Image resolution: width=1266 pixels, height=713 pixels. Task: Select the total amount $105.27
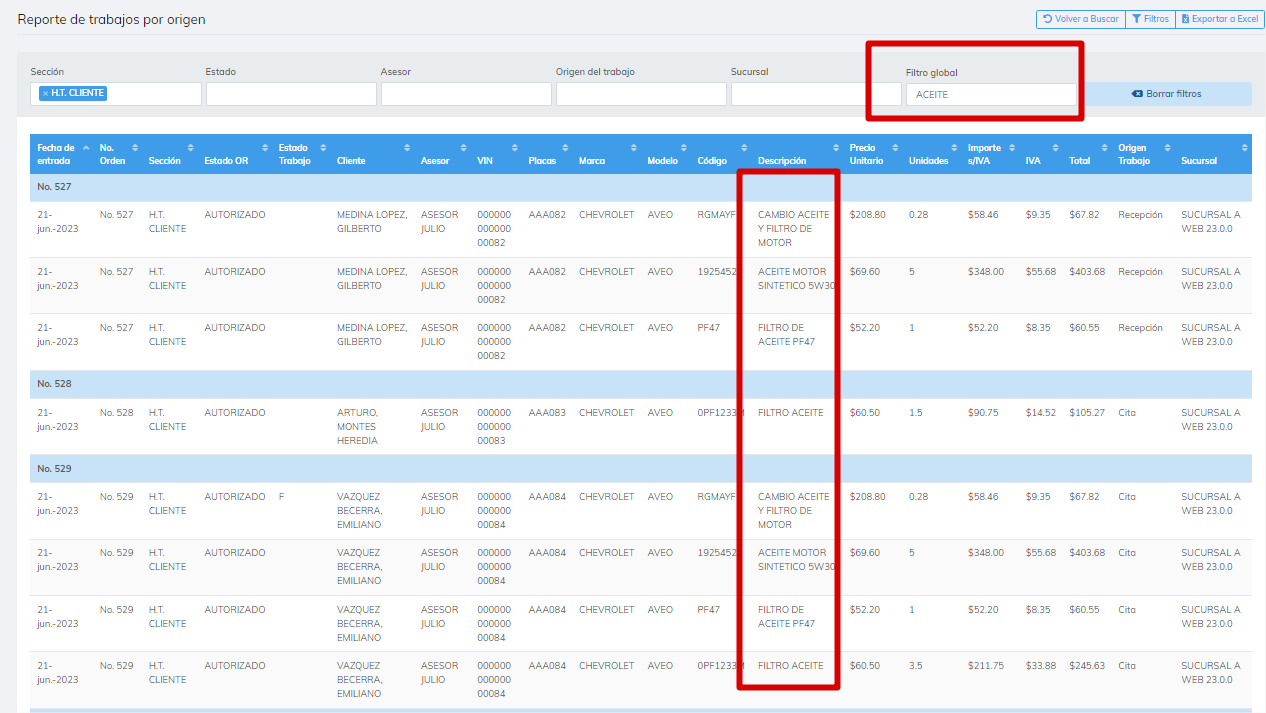[1087, 412]
